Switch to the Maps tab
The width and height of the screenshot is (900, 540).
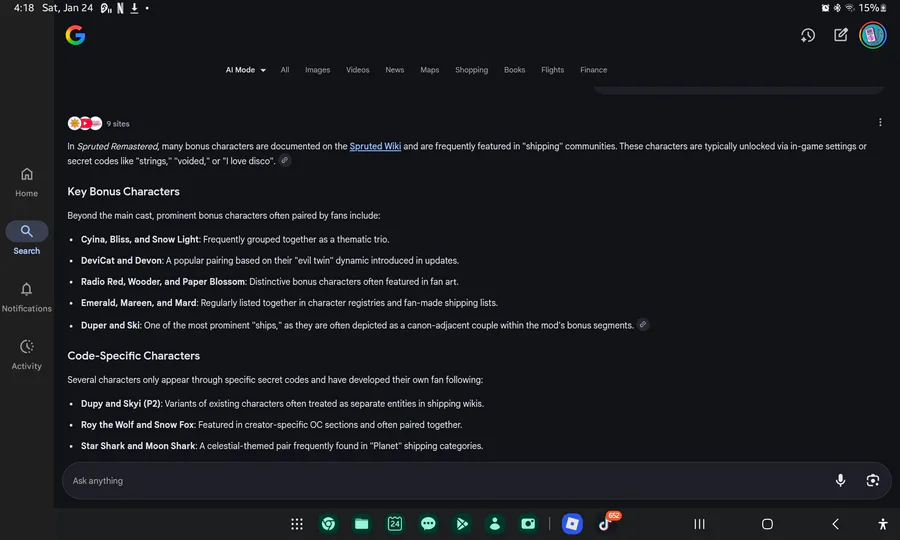point(429,70)
